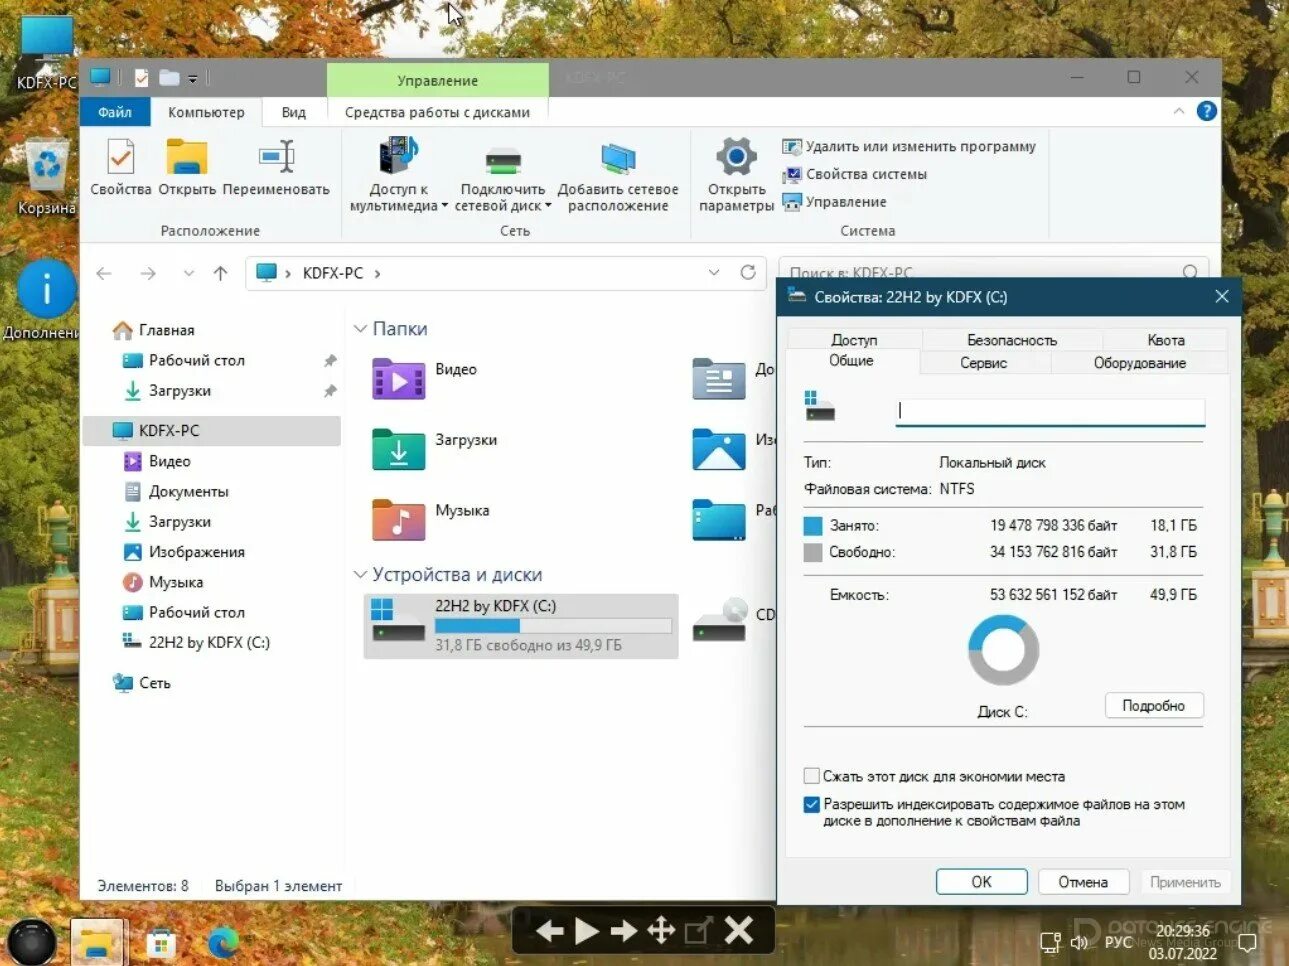Enable Сжать этот диск для экономии места

[812, 776]
